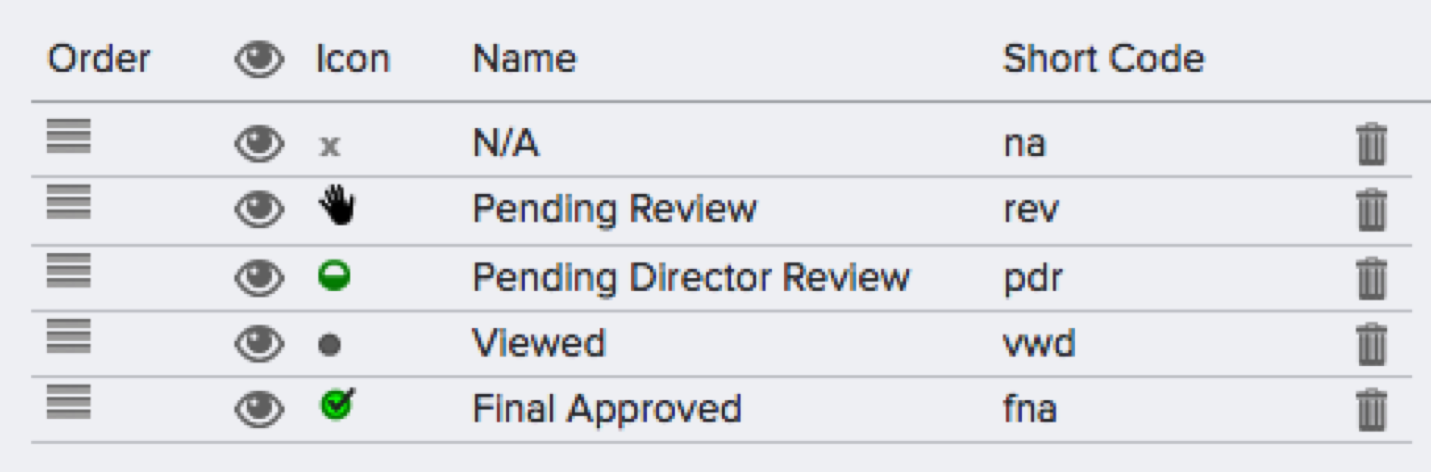The width and height of the screenshot is (1431, 472).
Task: Remove the Viewed status with trash icon
Action: (1371, 344)
